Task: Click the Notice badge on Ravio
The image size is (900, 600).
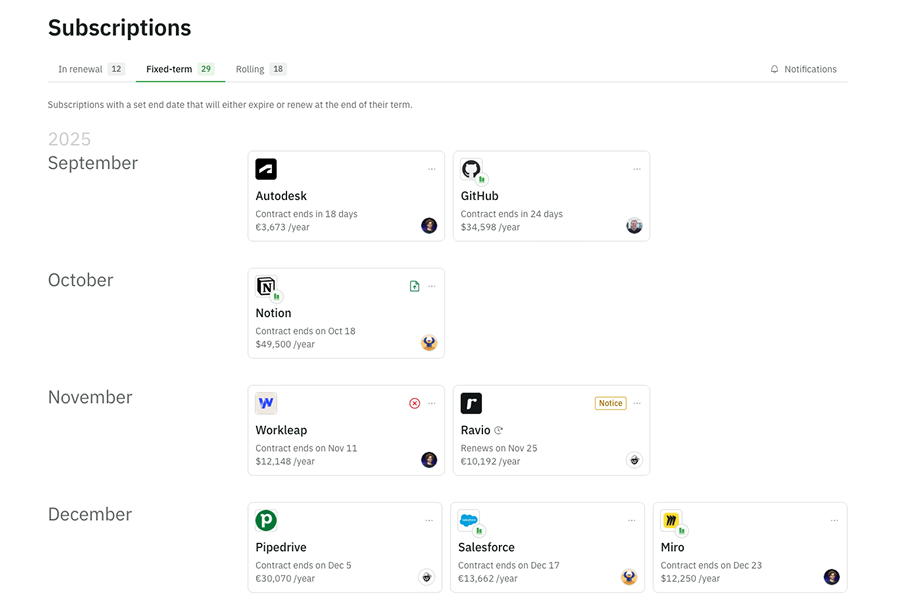Action: pyautogui.click(x=610, y=403)
